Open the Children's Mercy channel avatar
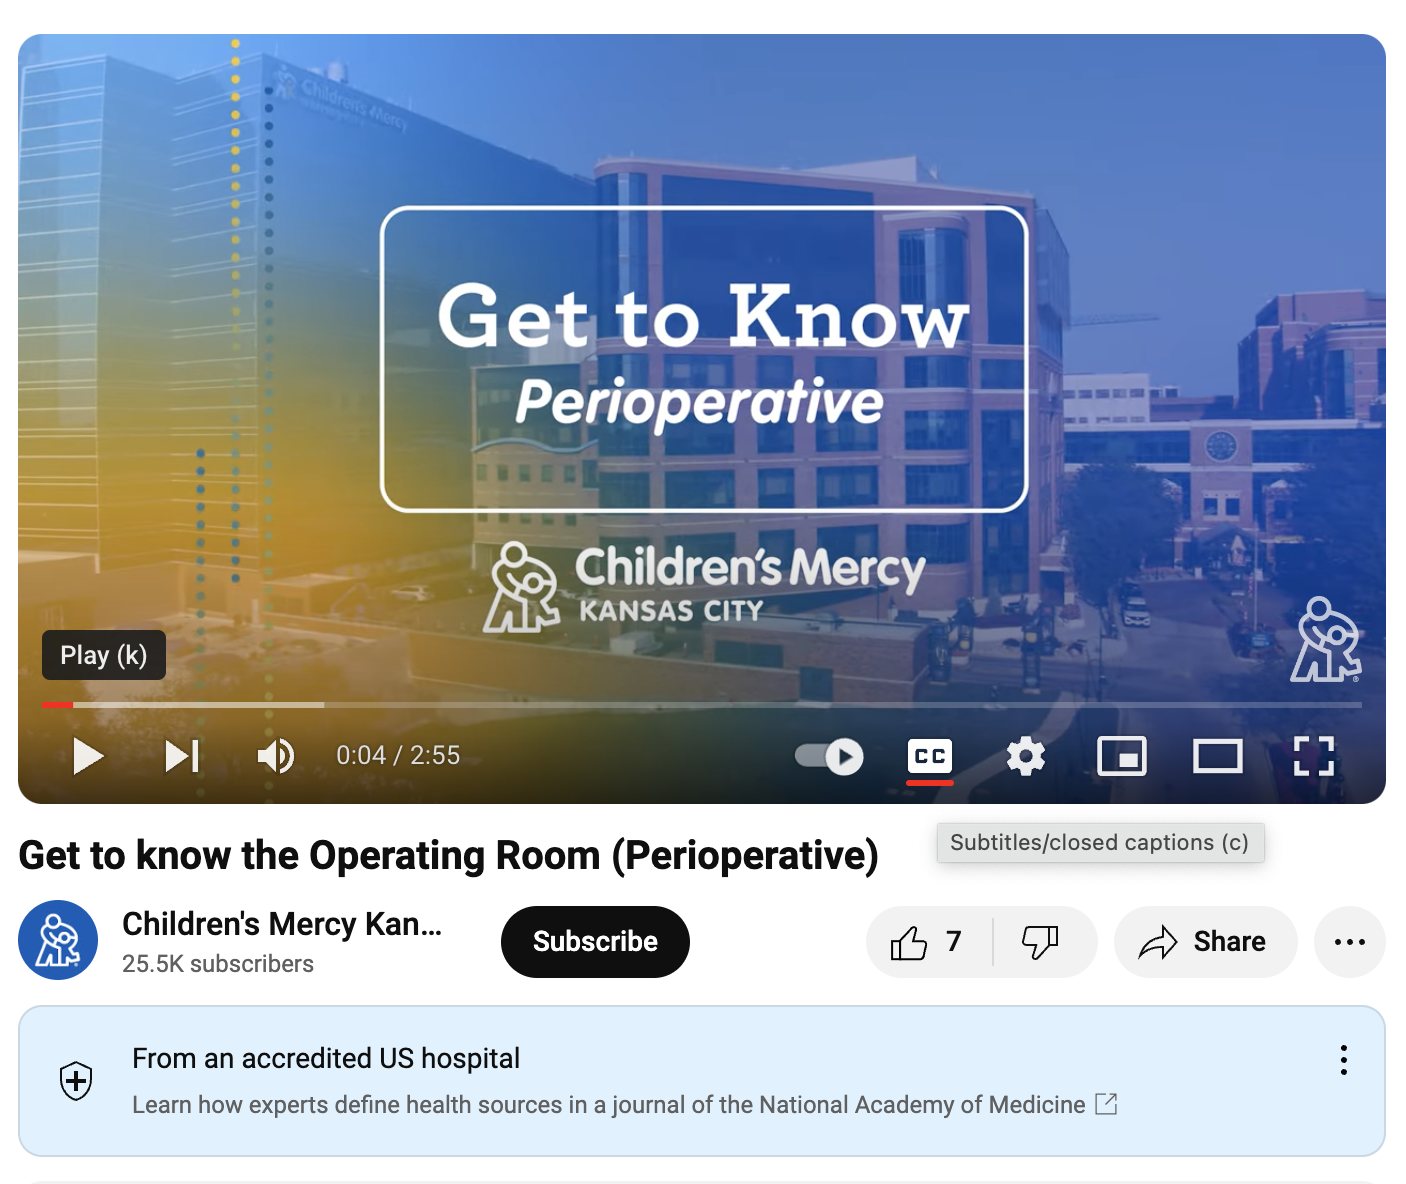Screen dimensions: 1406x1184 pyautogui.click(x=58, y=940)
